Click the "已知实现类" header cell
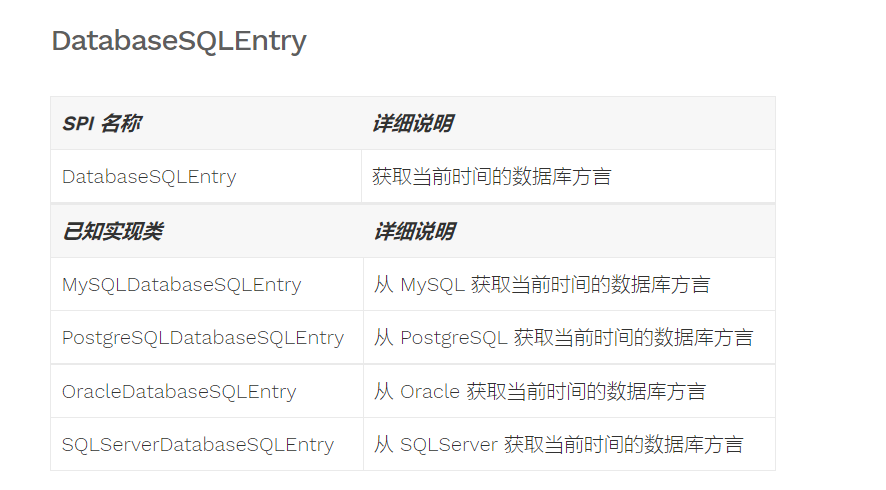886x490 pixels. tap(112, 232)
